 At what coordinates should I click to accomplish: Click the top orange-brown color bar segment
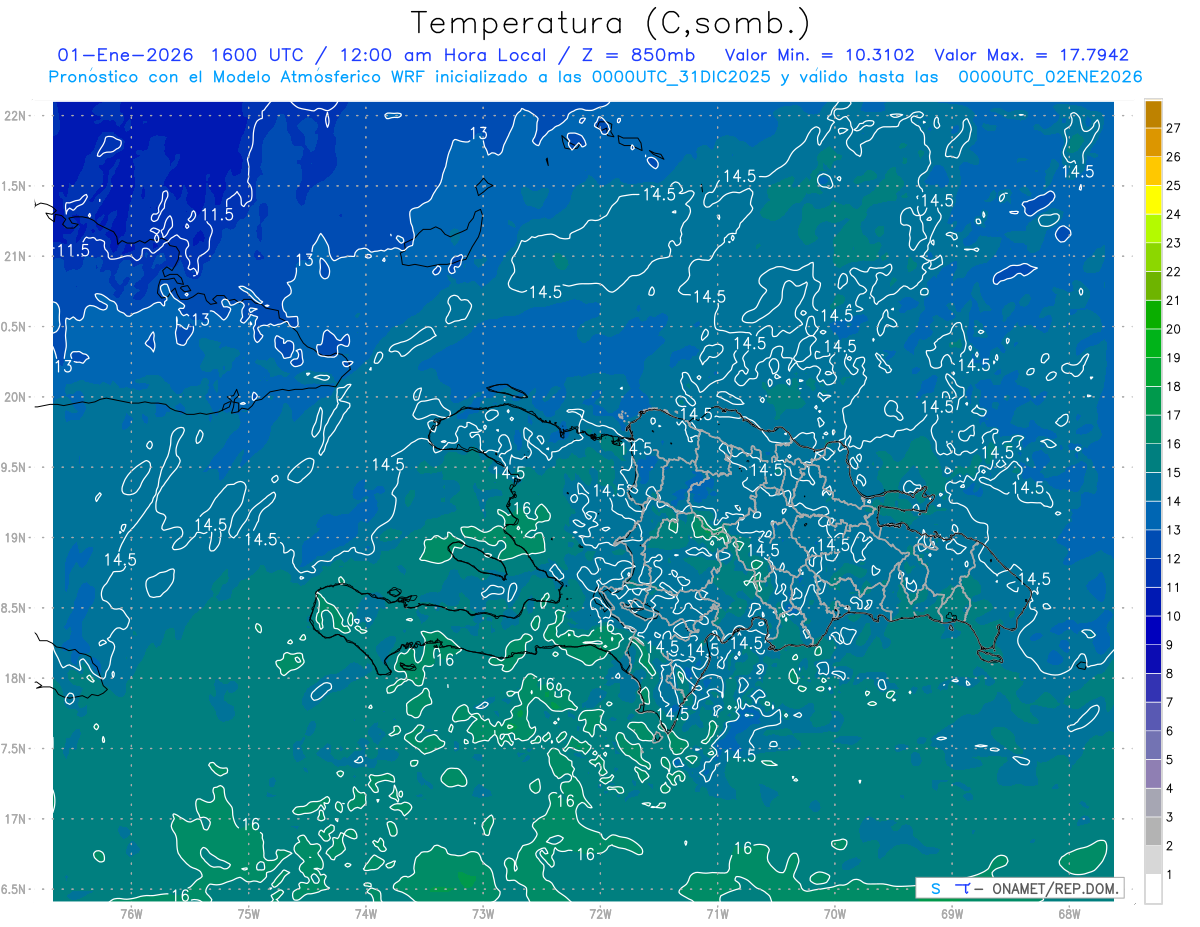pyautogui.click(x=1153, y=115)
